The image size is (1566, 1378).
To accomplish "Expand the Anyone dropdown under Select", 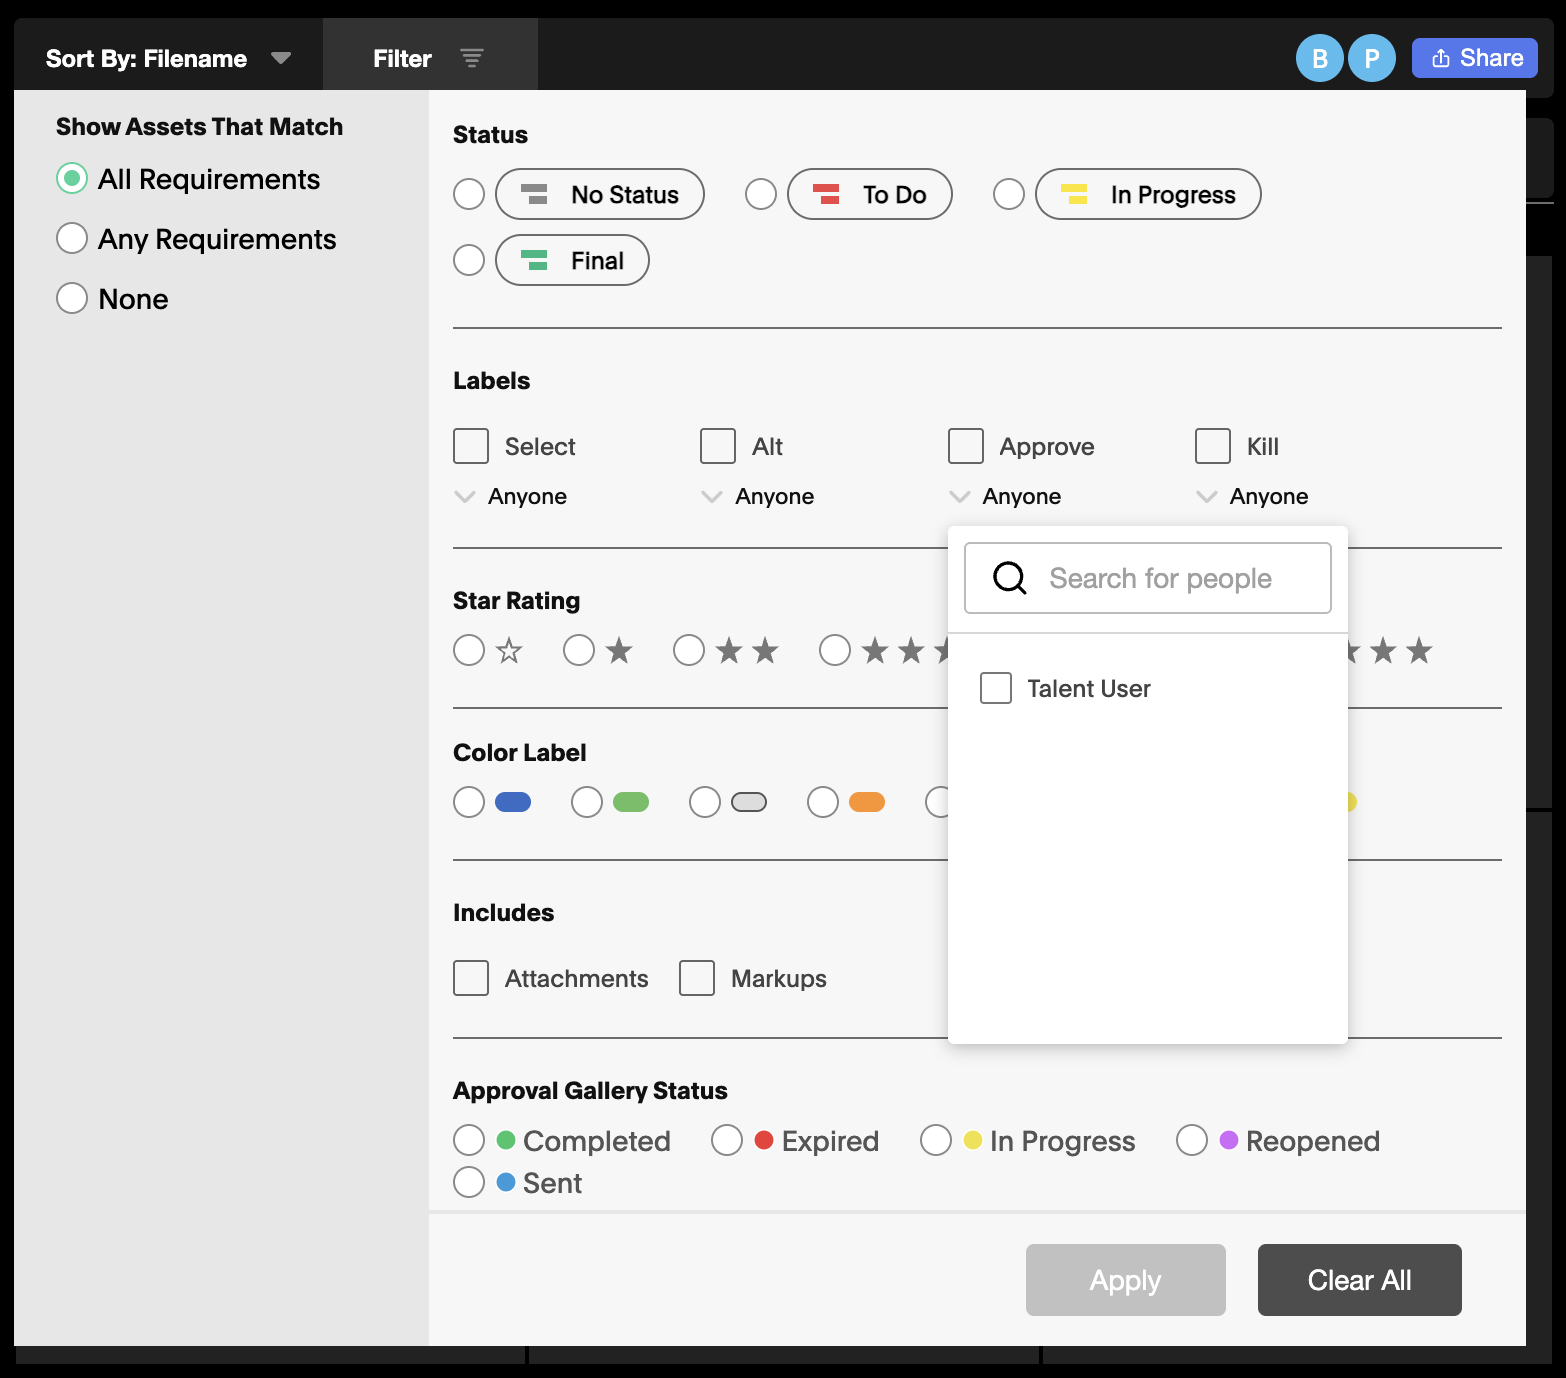I will [510, 496].
